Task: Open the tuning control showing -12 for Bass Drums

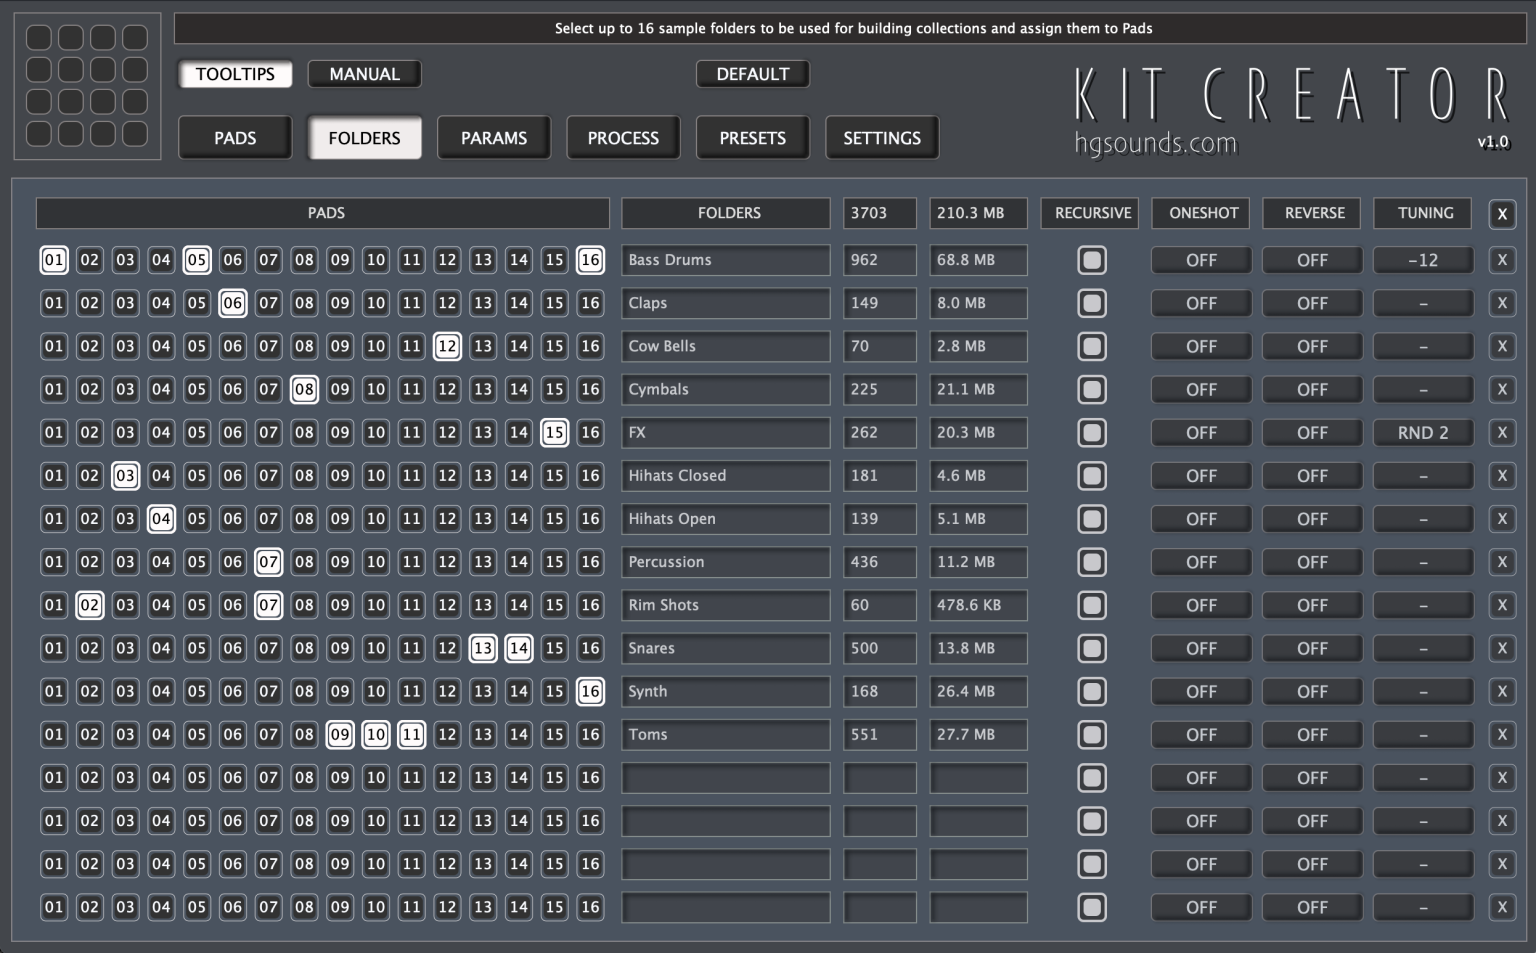Action: tap(1422, 260)
